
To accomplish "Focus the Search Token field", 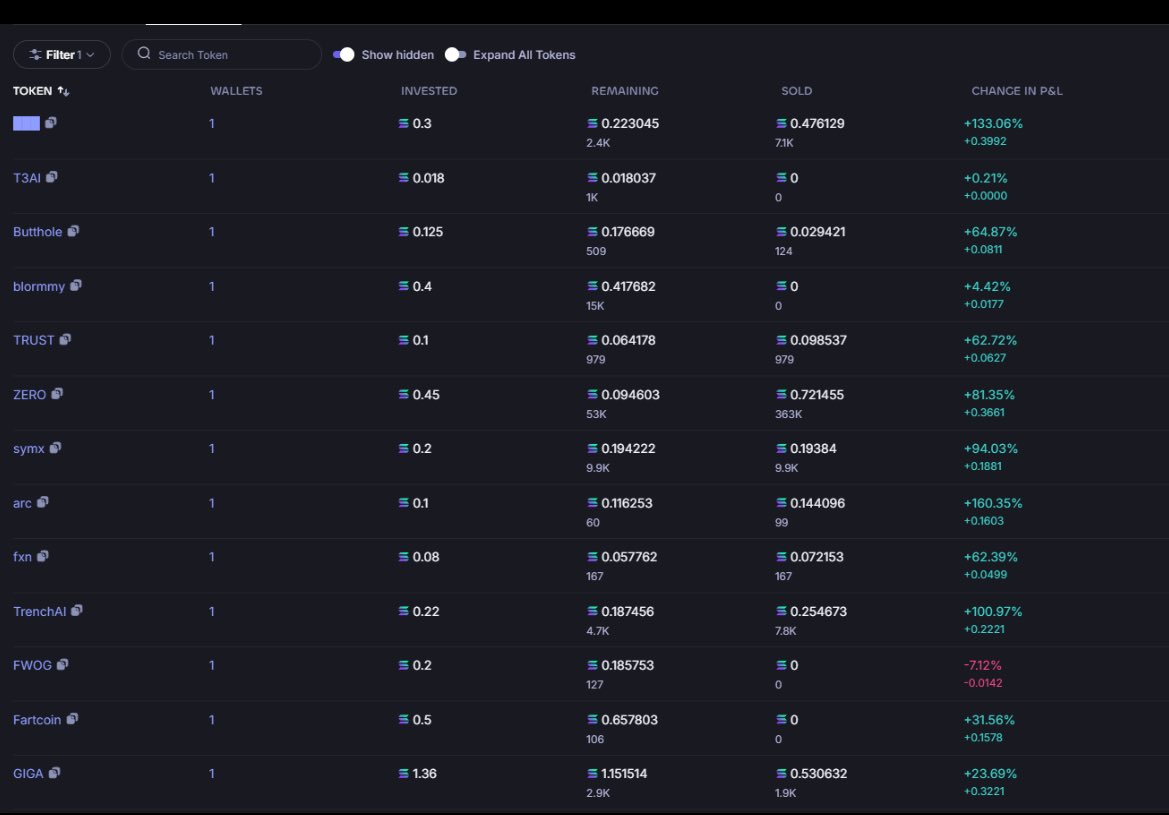I will coord(221,54).
